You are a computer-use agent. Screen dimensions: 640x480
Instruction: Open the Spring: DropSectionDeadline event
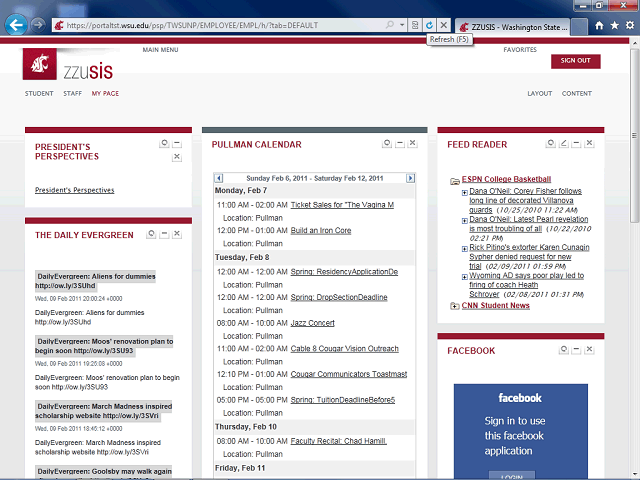pyautogui.click(x=339, y=298)
